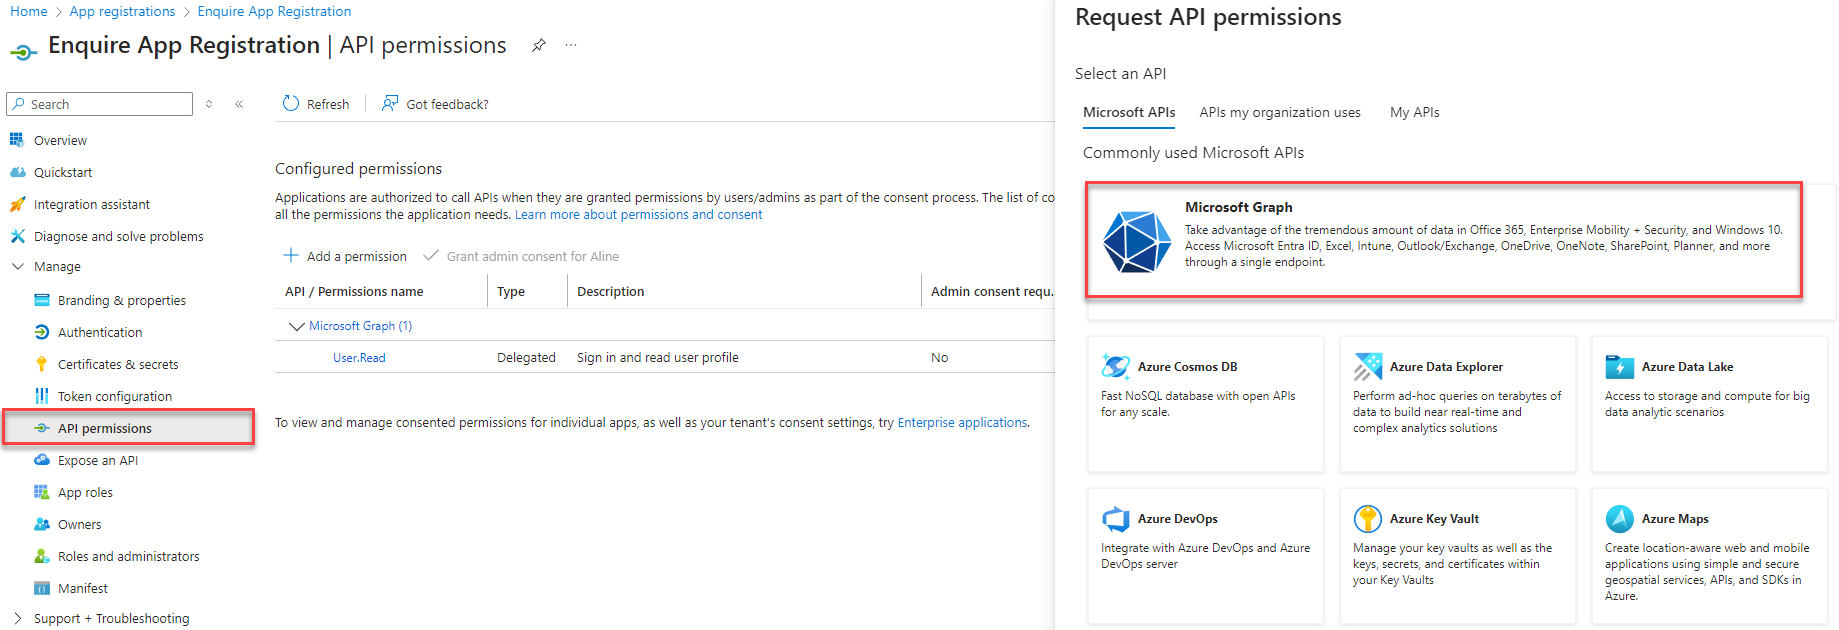This screenshot has width=1839, height=630.
Task: Open Expose an API menu item
Action: pyautogui.click(x=98, y=460)
